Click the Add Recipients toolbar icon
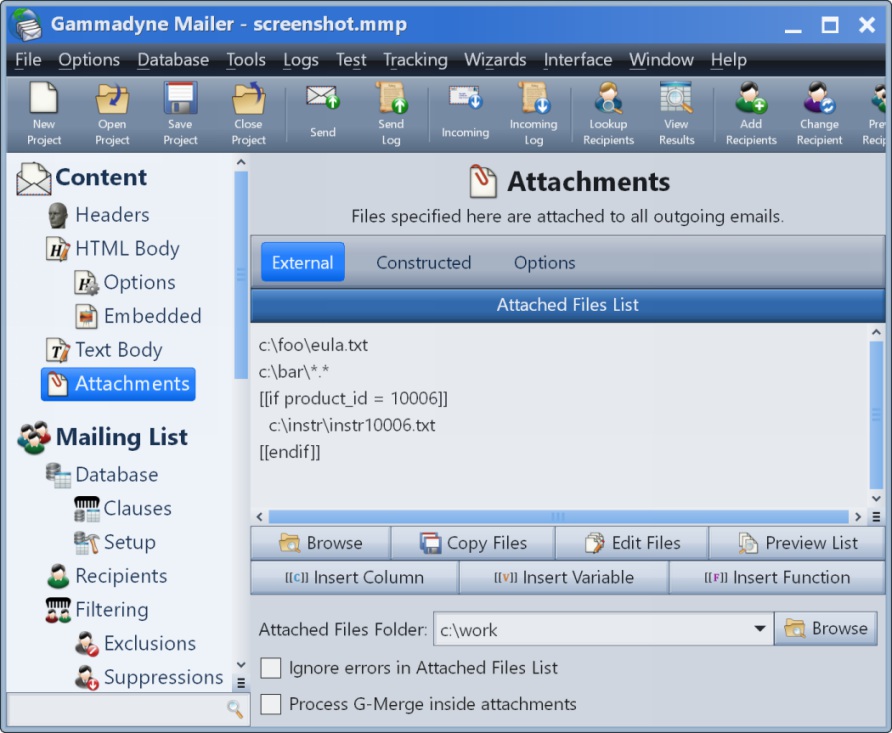 pos(751,113)
